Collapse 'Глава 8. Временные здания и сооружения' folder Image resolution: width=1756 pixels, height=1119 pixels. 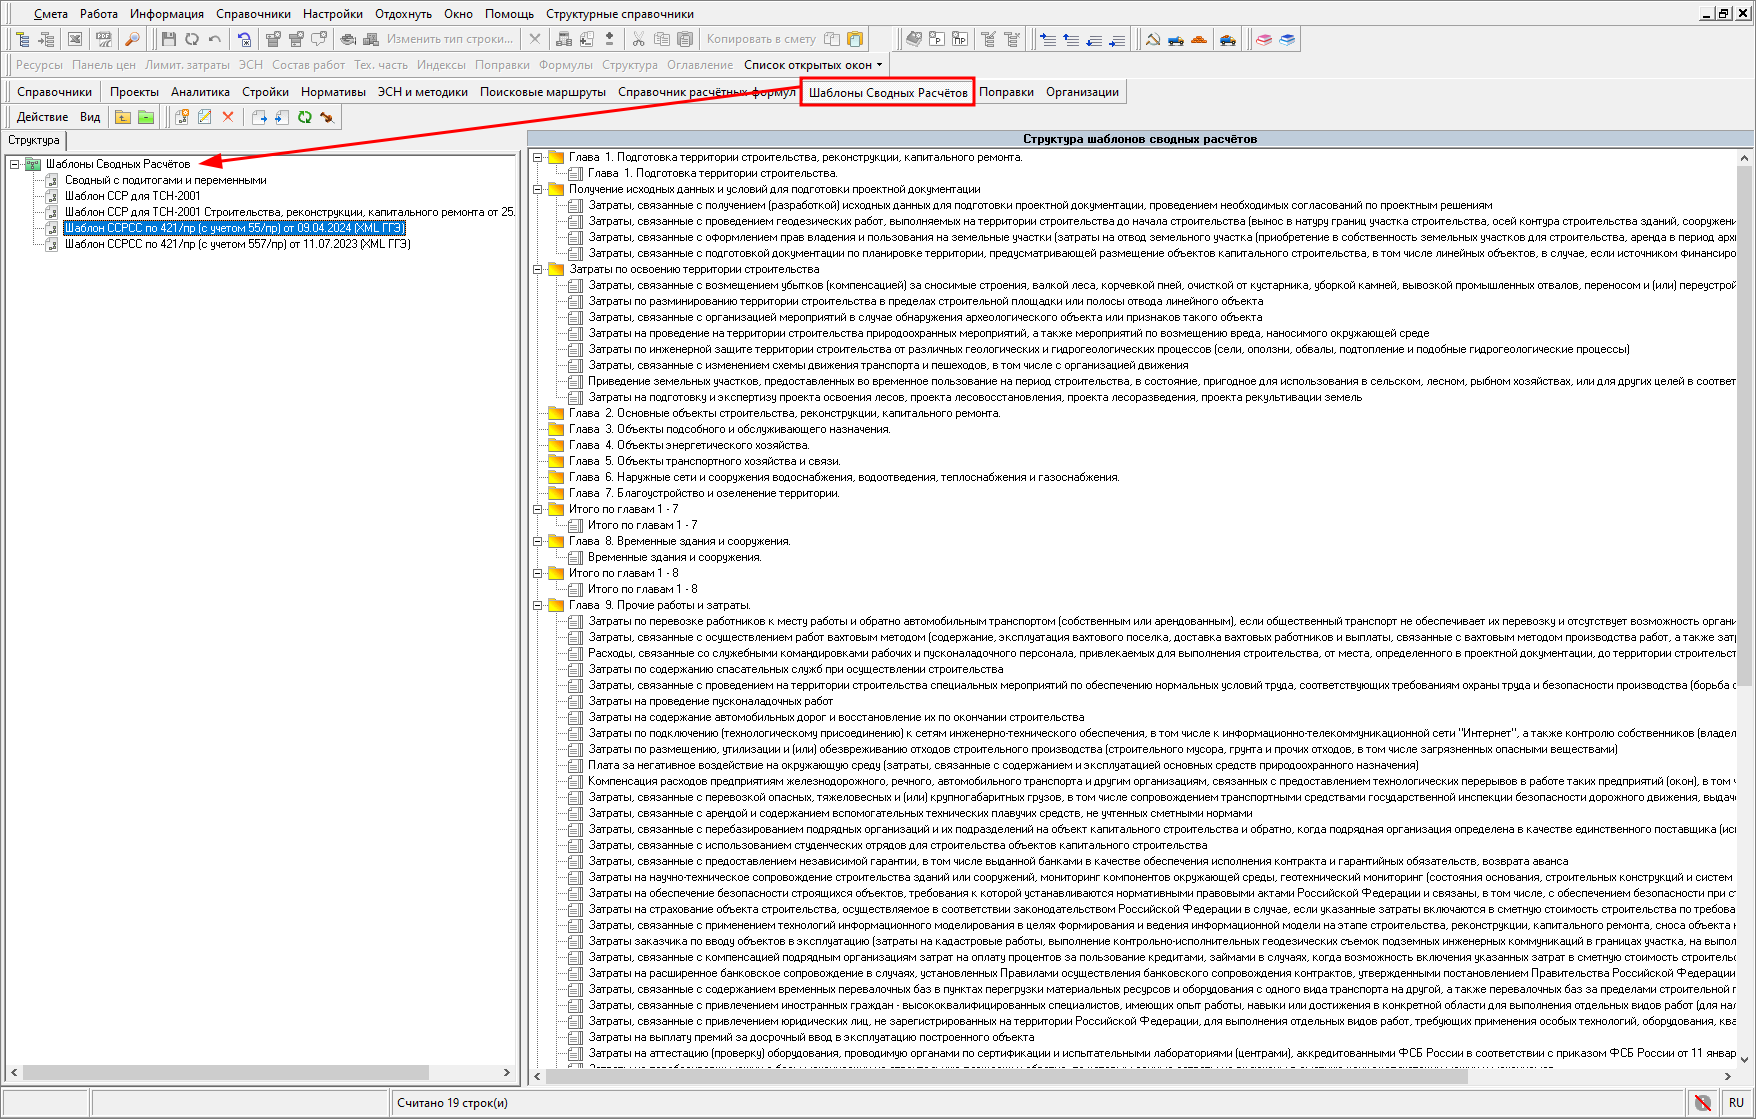pyautogui.click(x=538, y=541)
